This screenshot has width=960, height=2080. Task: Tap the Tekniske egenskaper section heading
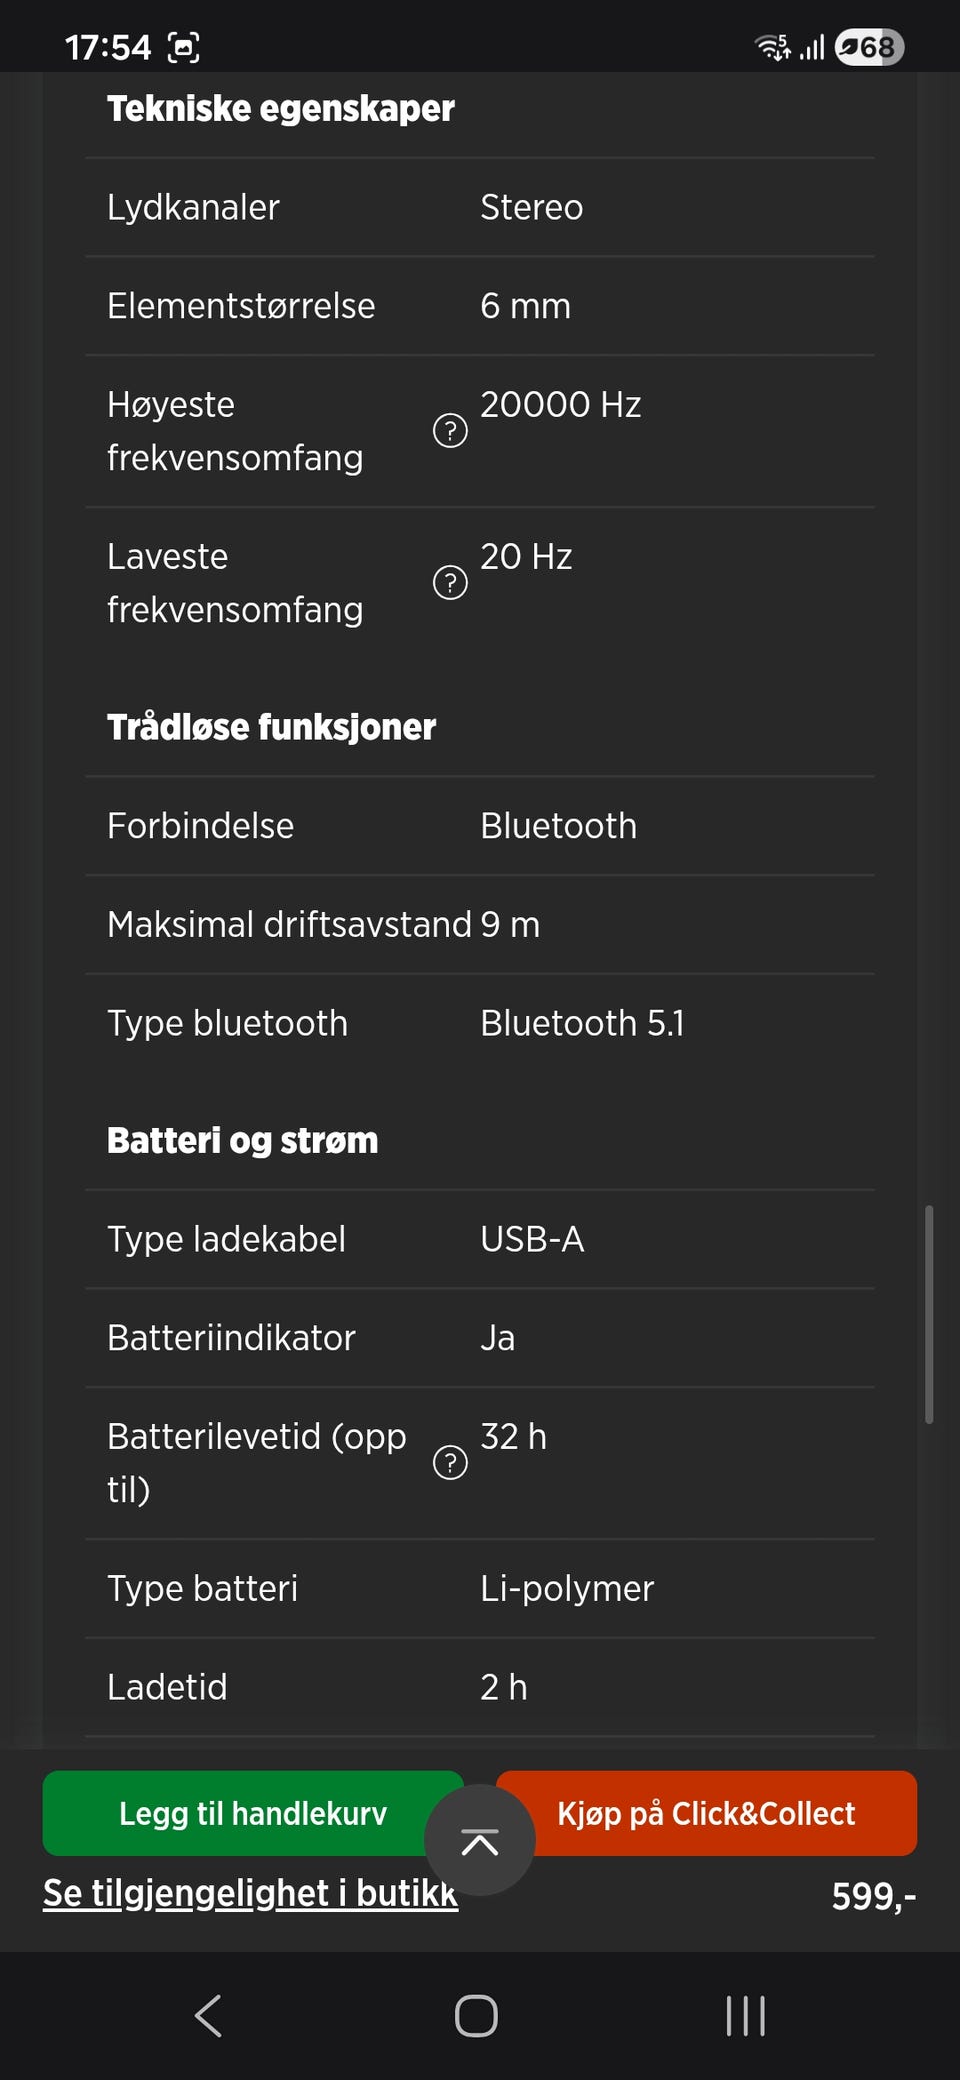[281, 108]
